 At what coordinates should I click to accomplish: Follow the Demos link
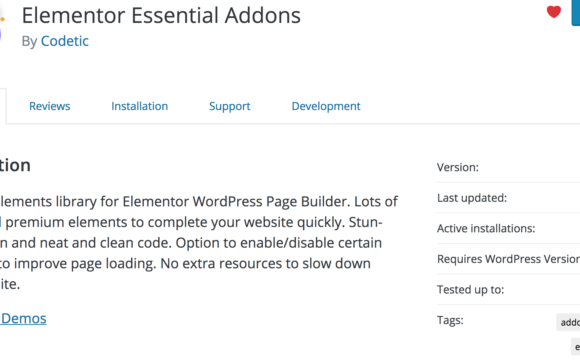[23, 319]
